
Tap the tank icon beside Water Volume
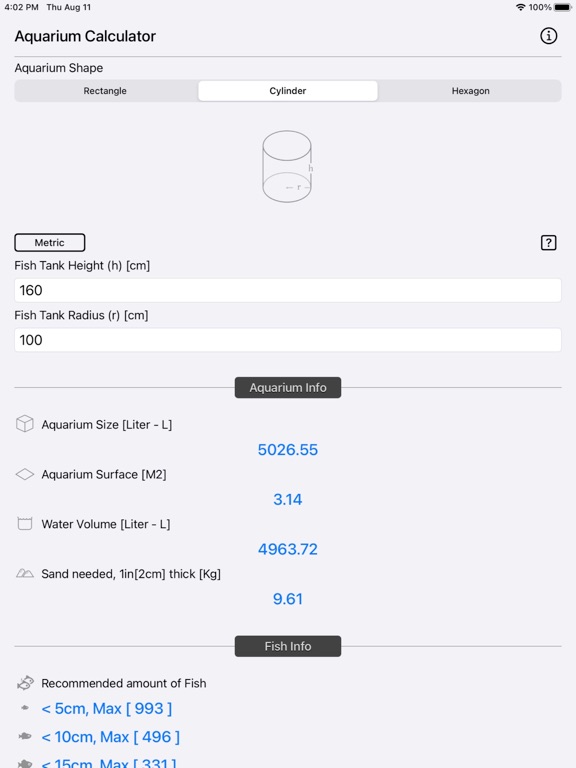point(24,524)
